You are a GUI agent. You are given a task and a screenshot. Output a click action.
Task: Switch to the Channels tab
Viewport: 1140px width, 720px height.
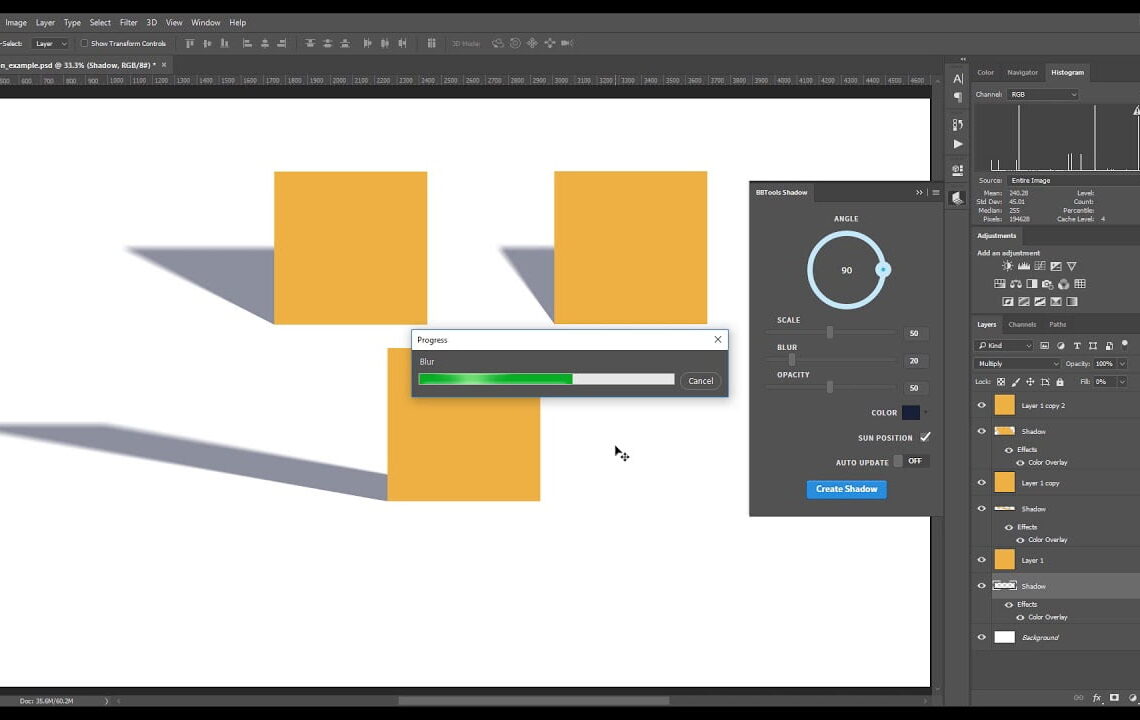tap(1023, 324)
